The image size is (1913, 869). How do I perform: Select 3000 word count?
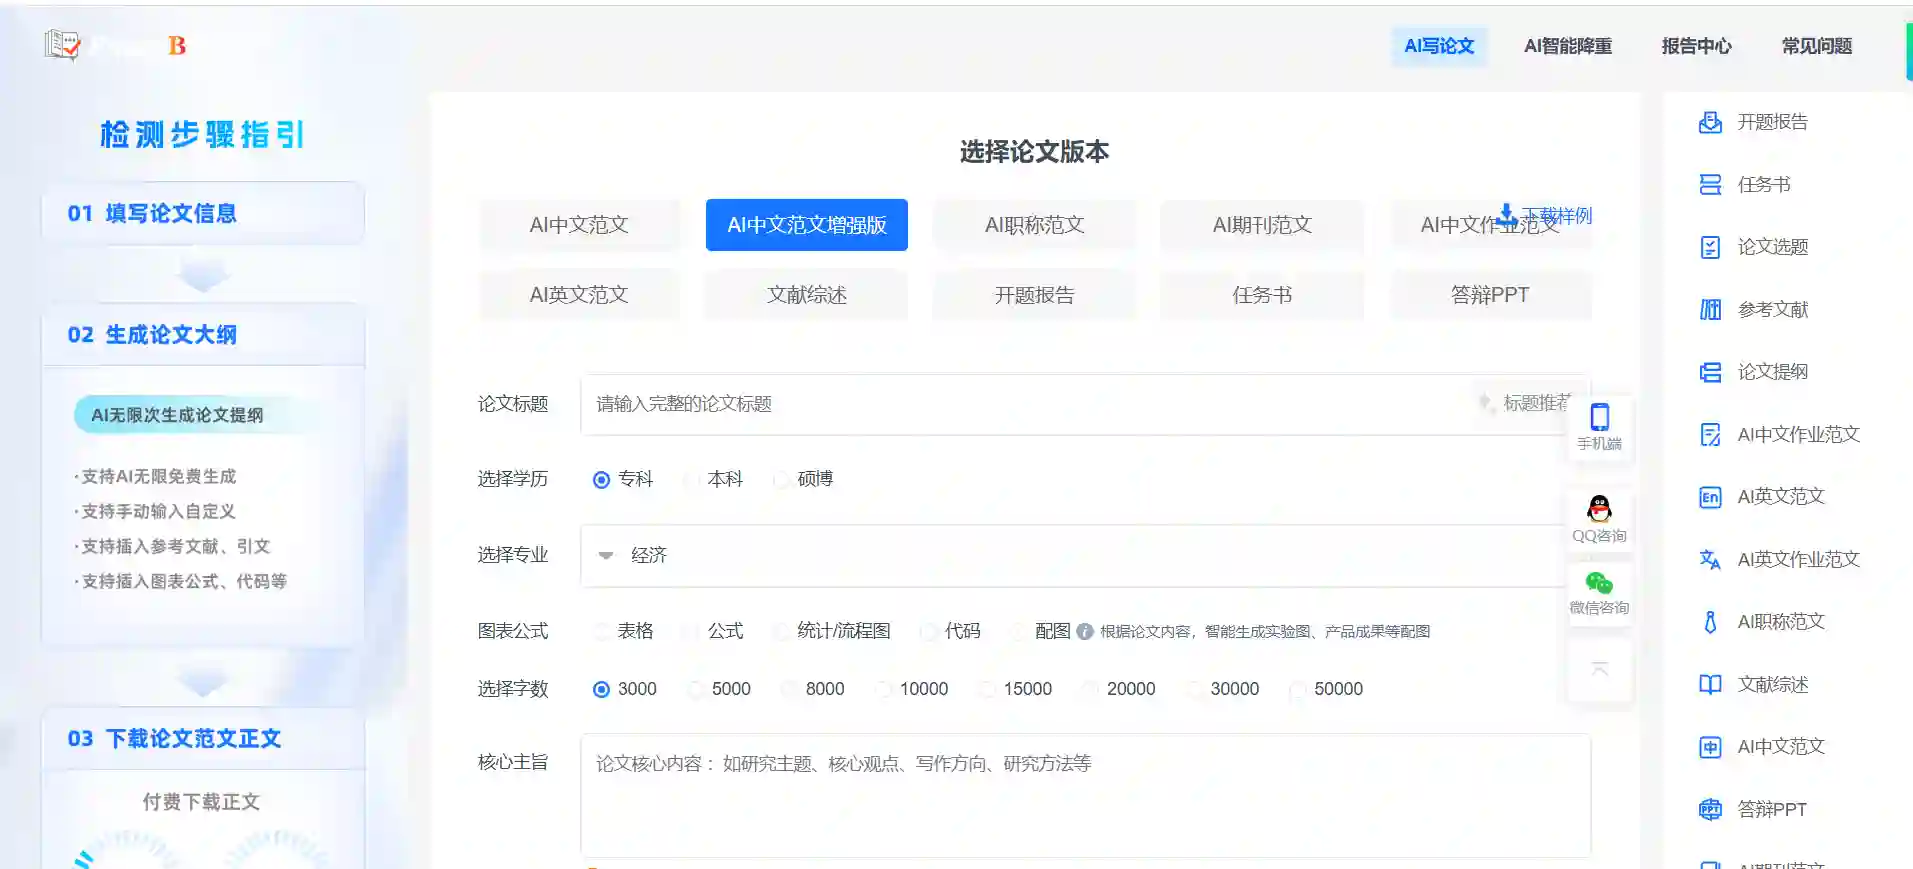[x=601, y=689]
